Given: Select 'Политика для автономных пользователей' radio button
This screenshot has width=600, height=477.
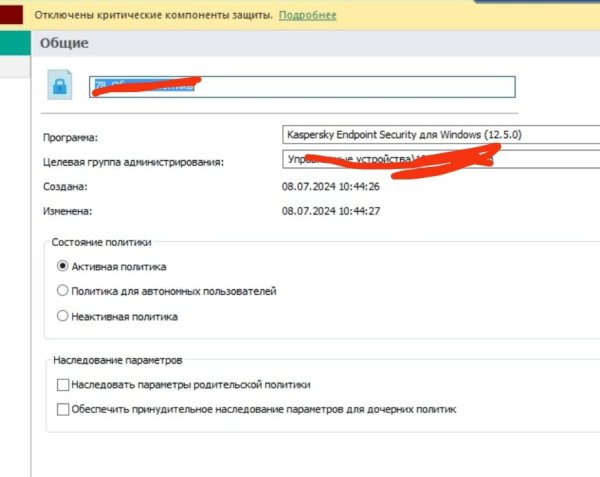Looking at the screenshot, I should [62, 291].
